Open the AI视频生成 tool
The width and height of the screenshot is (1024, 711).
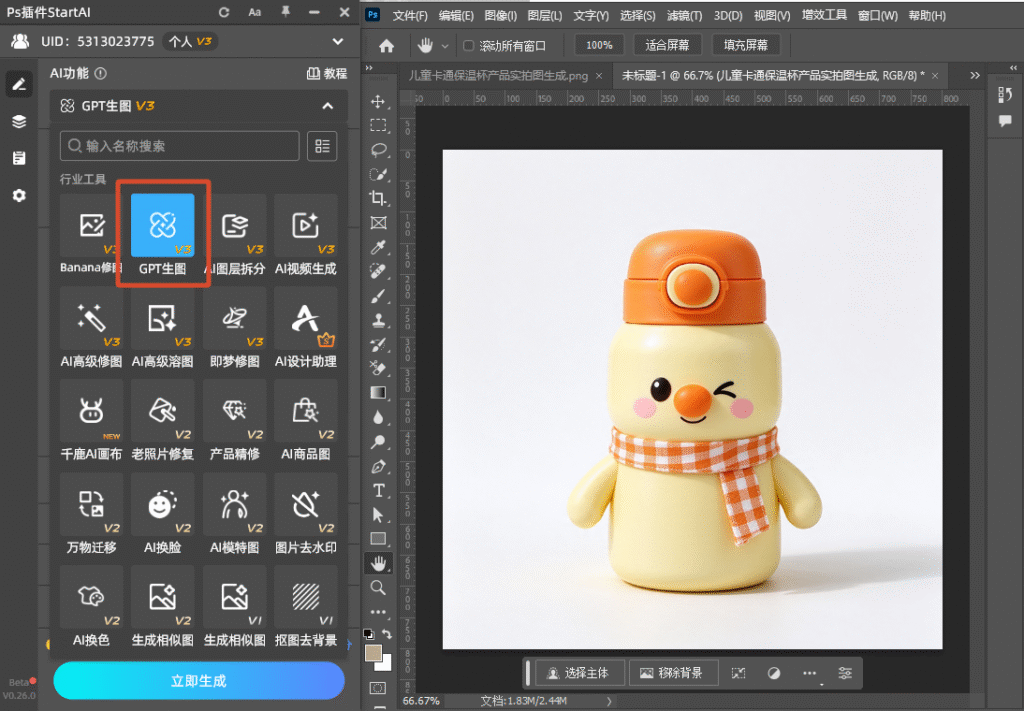[306, 235]
